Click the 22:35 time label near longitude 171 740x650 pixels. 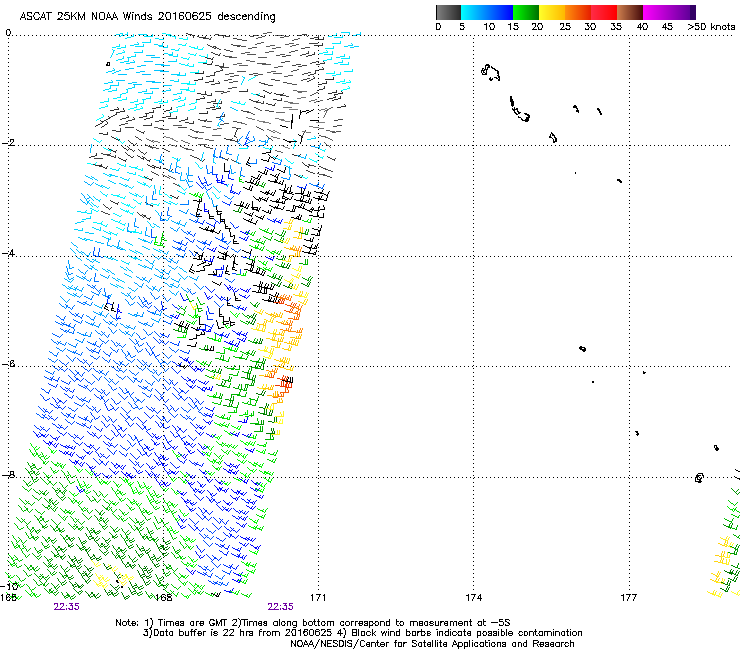pos(280,607)
